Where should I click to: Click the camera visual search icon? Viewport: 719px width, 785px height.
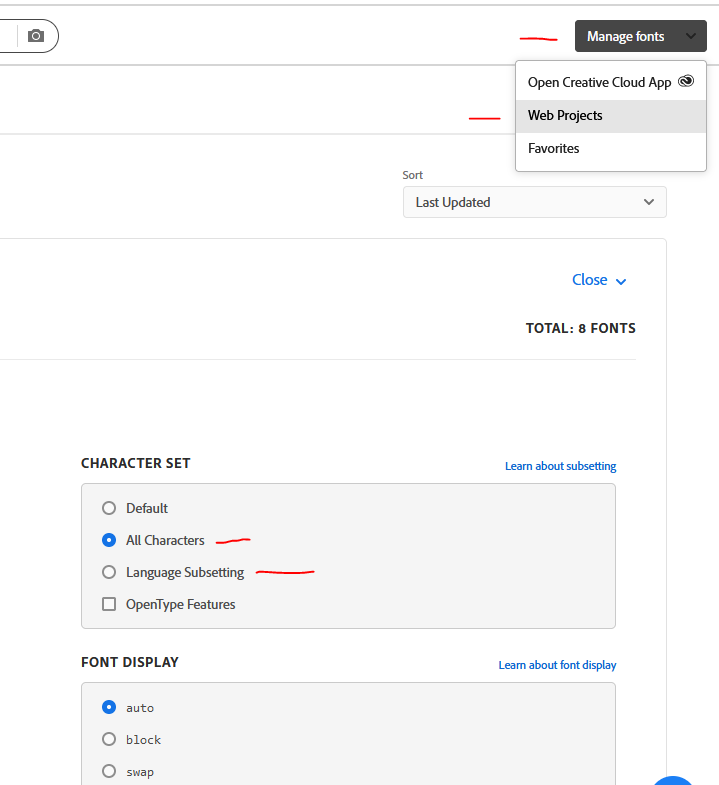[x=36, y=36]
